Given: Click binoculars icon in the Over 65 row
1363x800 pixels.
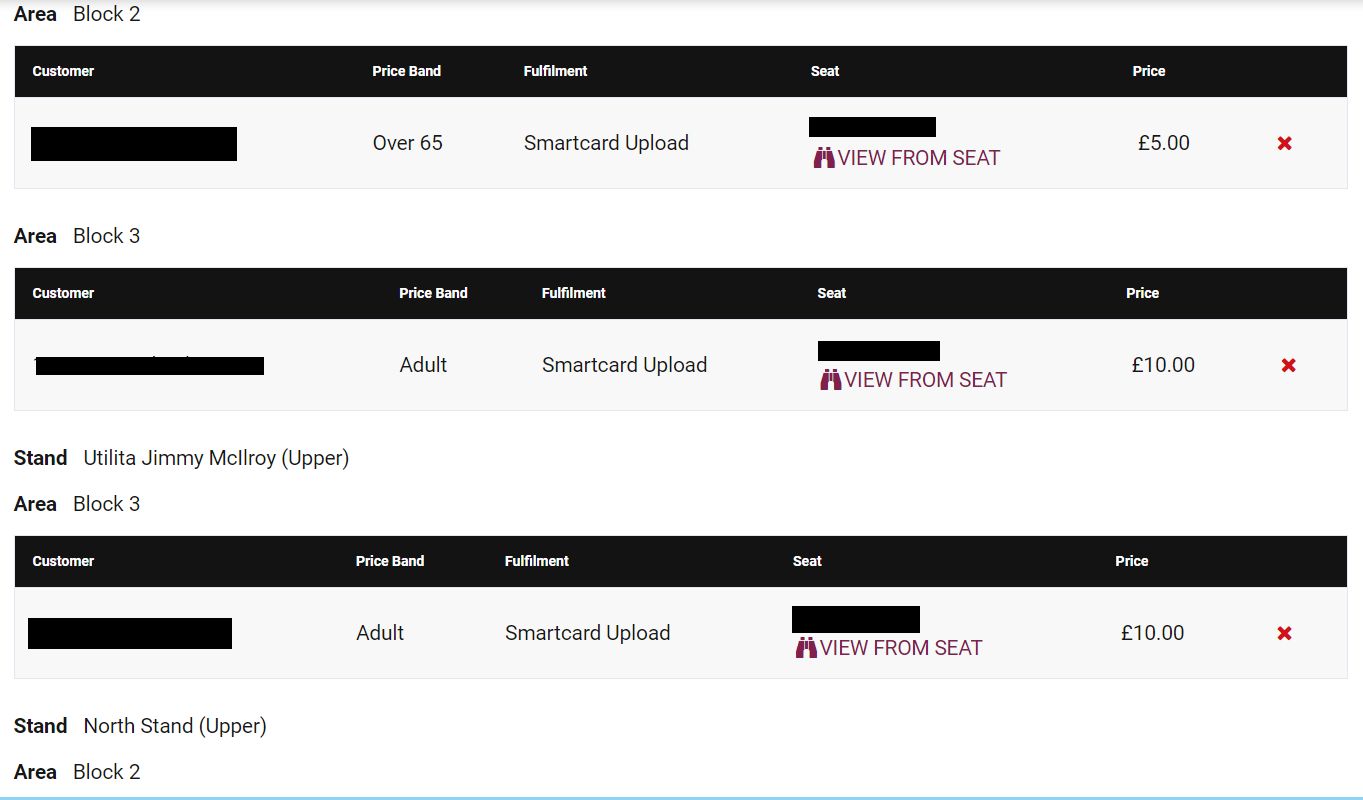Looking at the screenshot, I should [824, 158].
